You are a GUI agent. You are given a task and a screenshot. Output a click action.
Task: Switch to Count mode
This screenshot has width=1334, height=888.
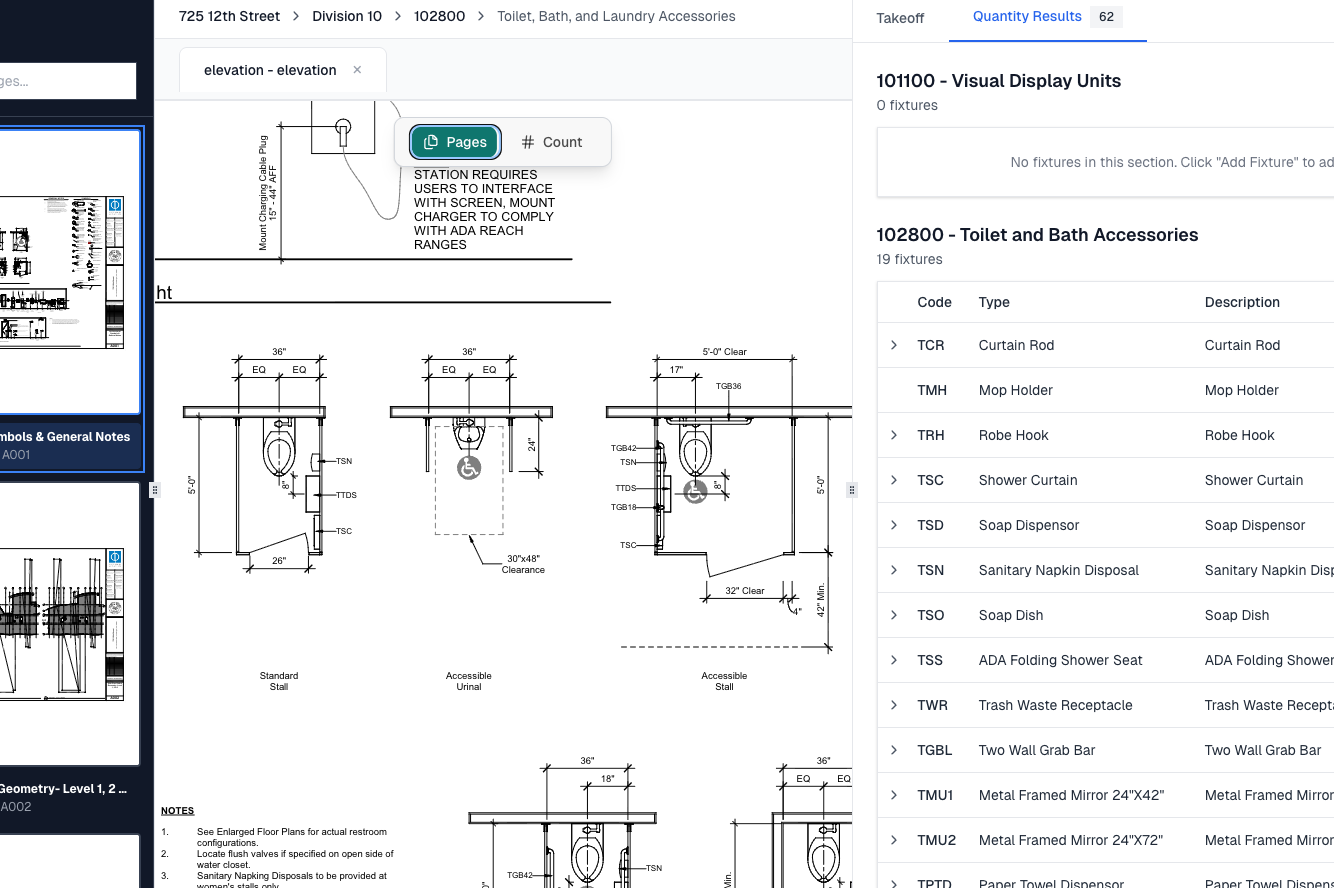coord(552,142)
